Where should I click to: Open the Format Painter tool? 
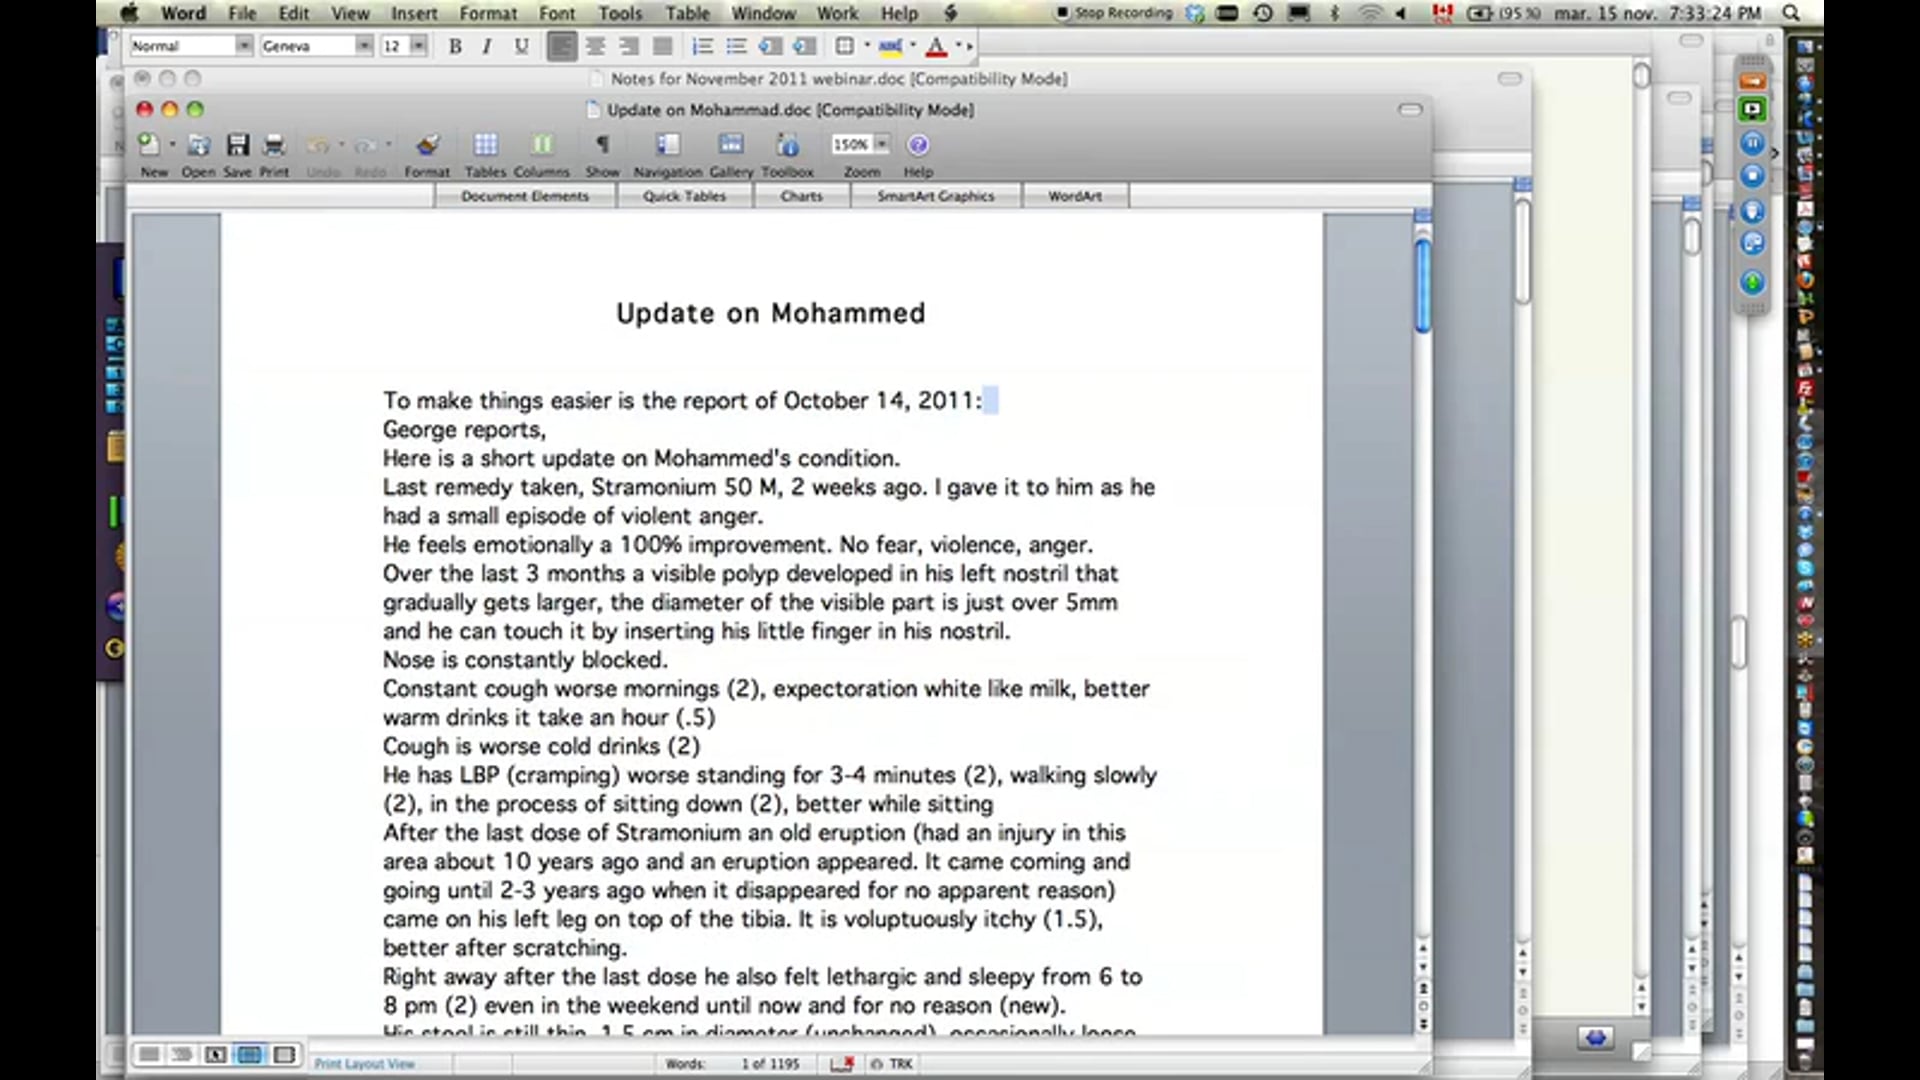[x=427, y=145]
